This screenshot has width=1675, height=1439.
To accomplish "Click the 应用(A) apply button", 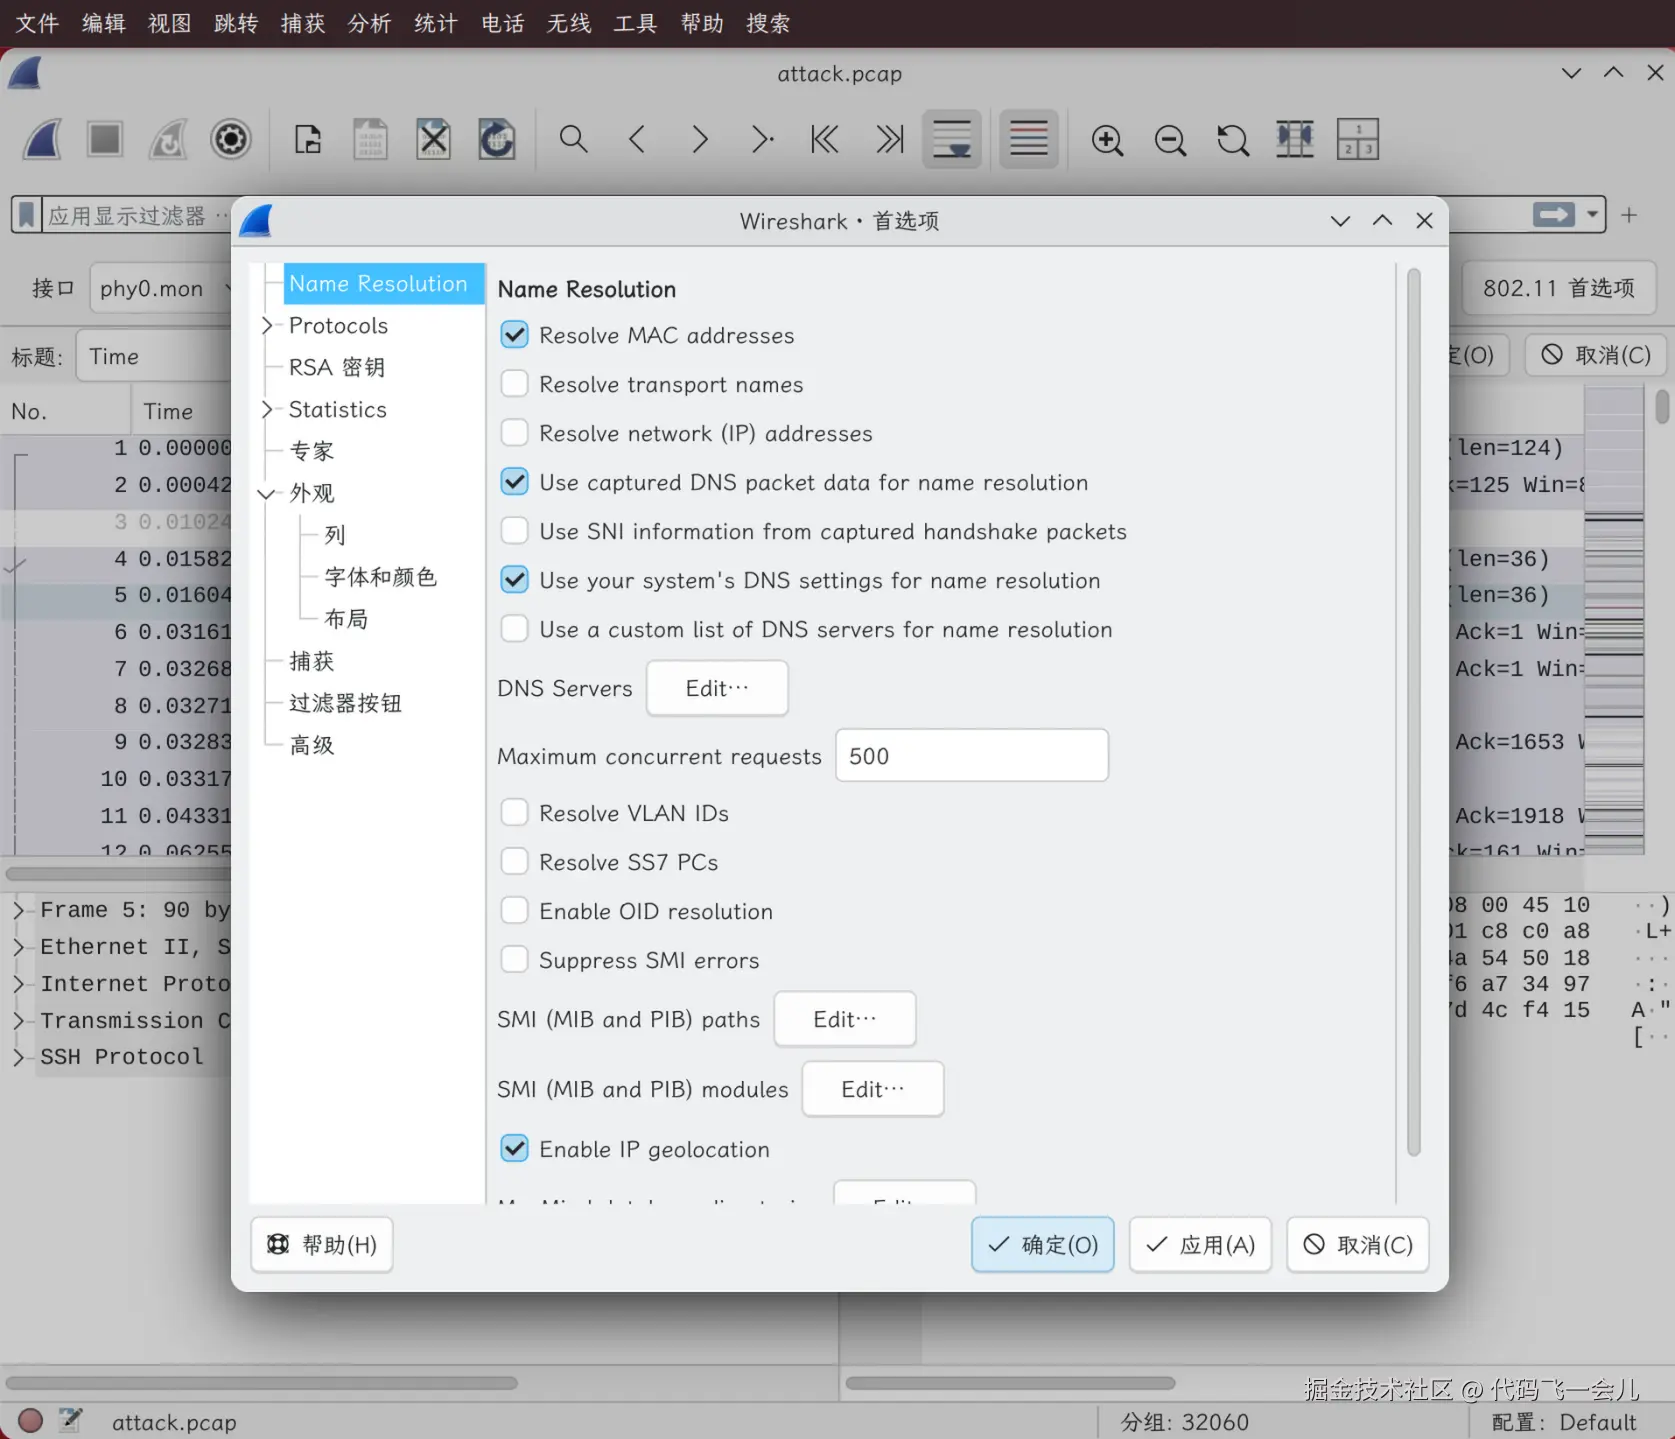I will (x=1200, y=1244).
